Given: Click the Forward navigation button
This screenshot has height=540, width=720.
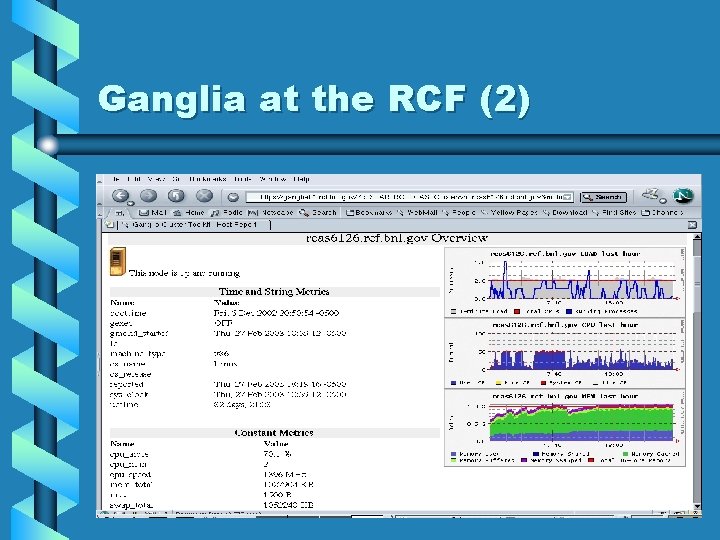Looking at the screenshot, I should point(148,196).
